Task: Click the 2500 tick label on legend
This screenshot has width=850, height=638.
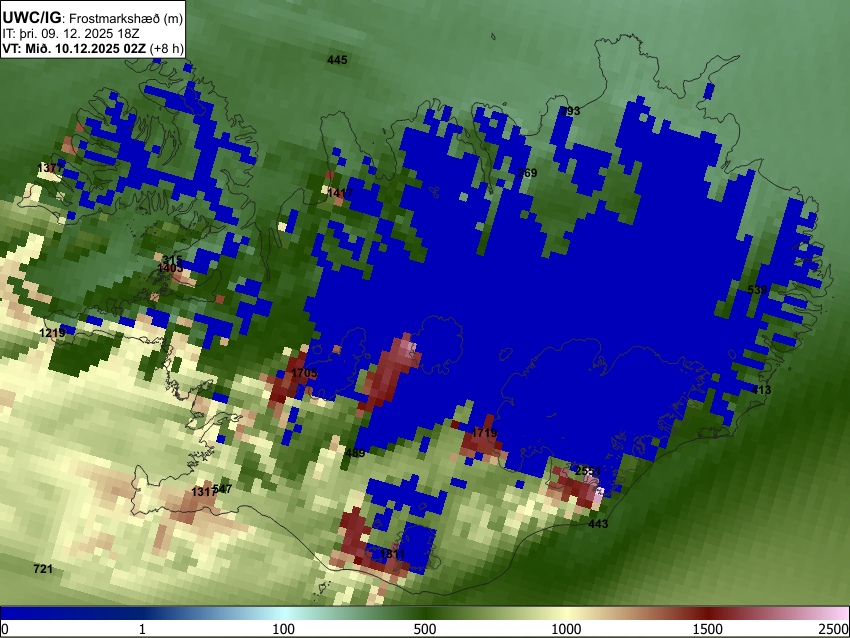Action: click(x=834, y=629)
